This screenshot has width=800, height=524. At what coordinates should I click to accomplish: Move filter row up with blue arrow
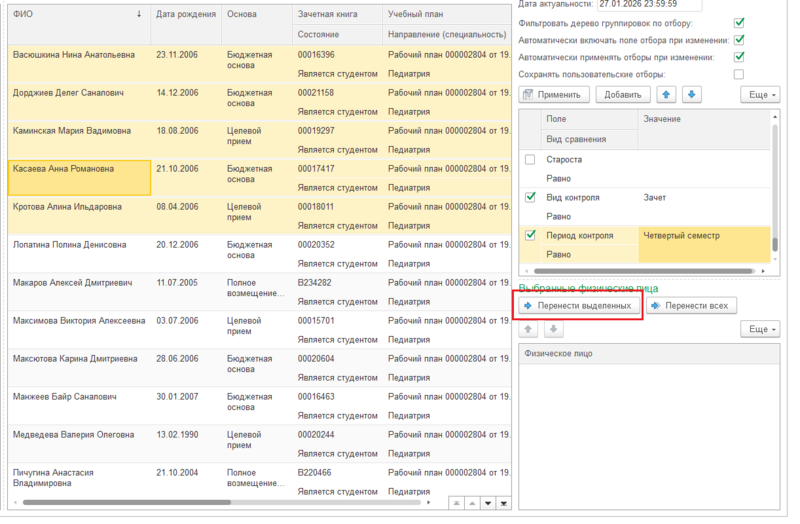[666, 95]
